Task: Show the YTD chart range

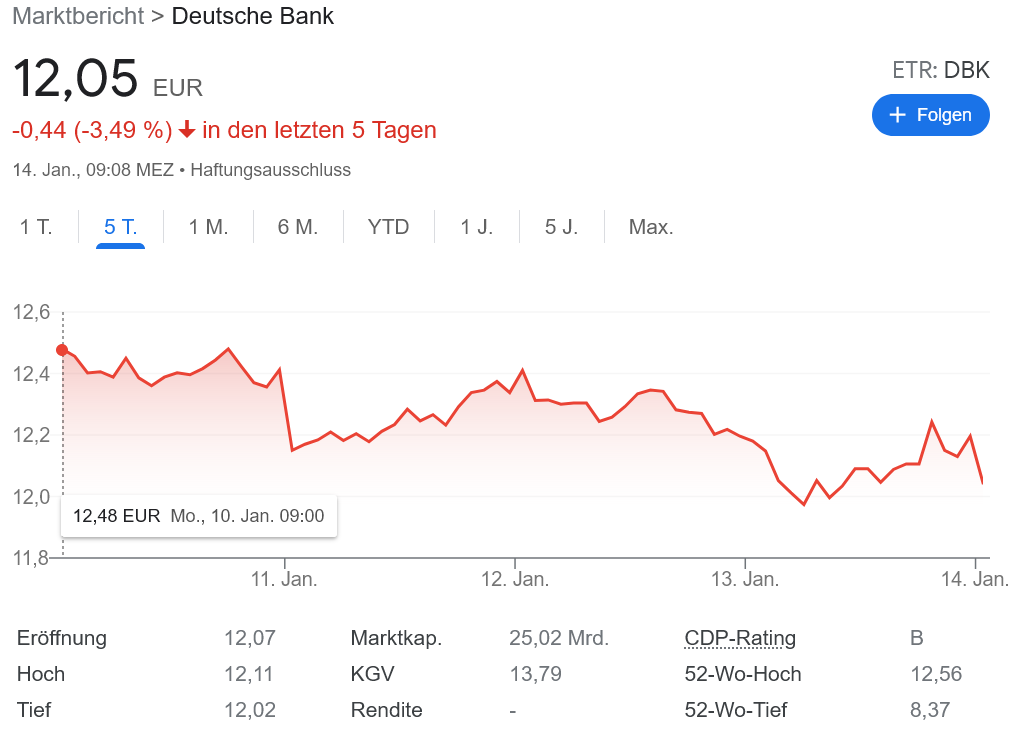Action: point(388,227)
